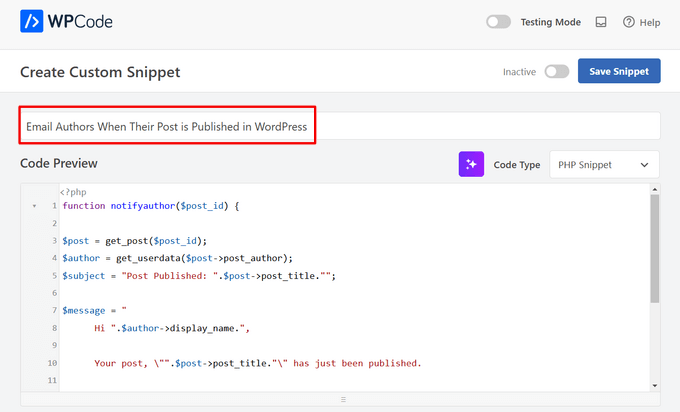The height and width of the screenshot is (412, 680).
Task: Click the WPCode logo icon
Action: pyautogui.click(x=32, y=21)
